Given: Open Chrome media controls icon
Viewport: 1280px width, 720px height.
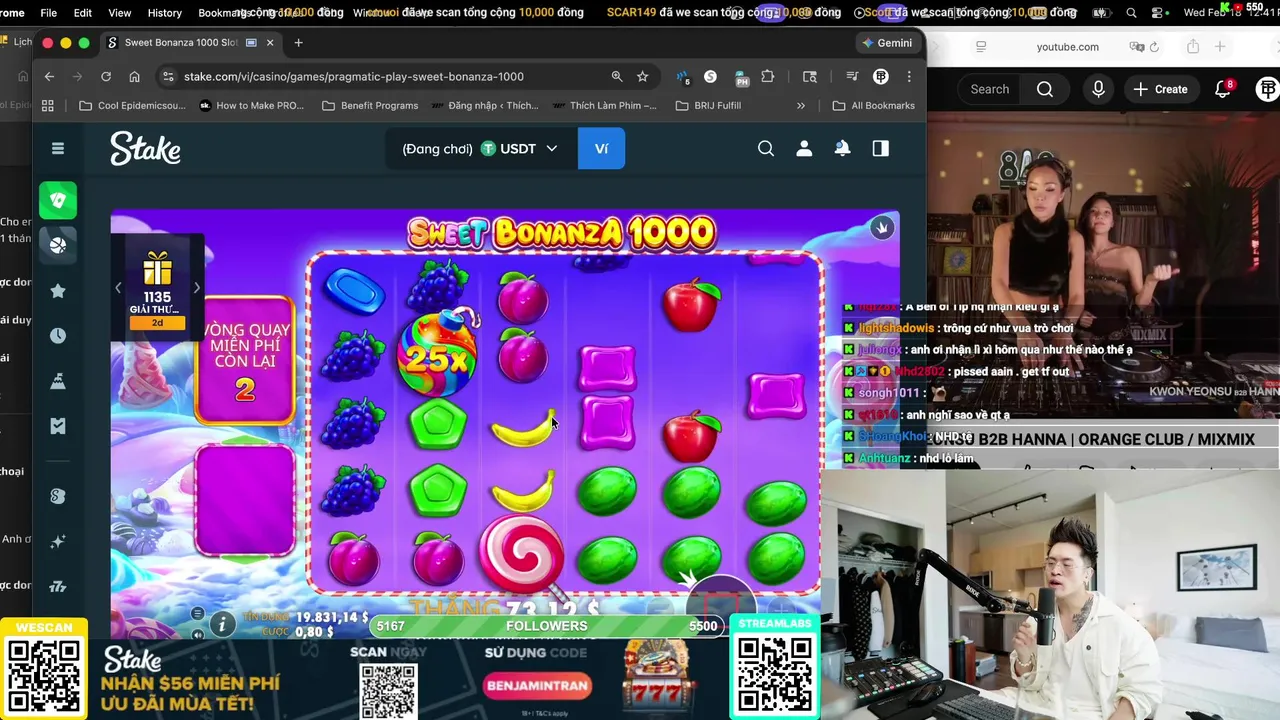Looking at the screenshot, I should pos(852,76).
